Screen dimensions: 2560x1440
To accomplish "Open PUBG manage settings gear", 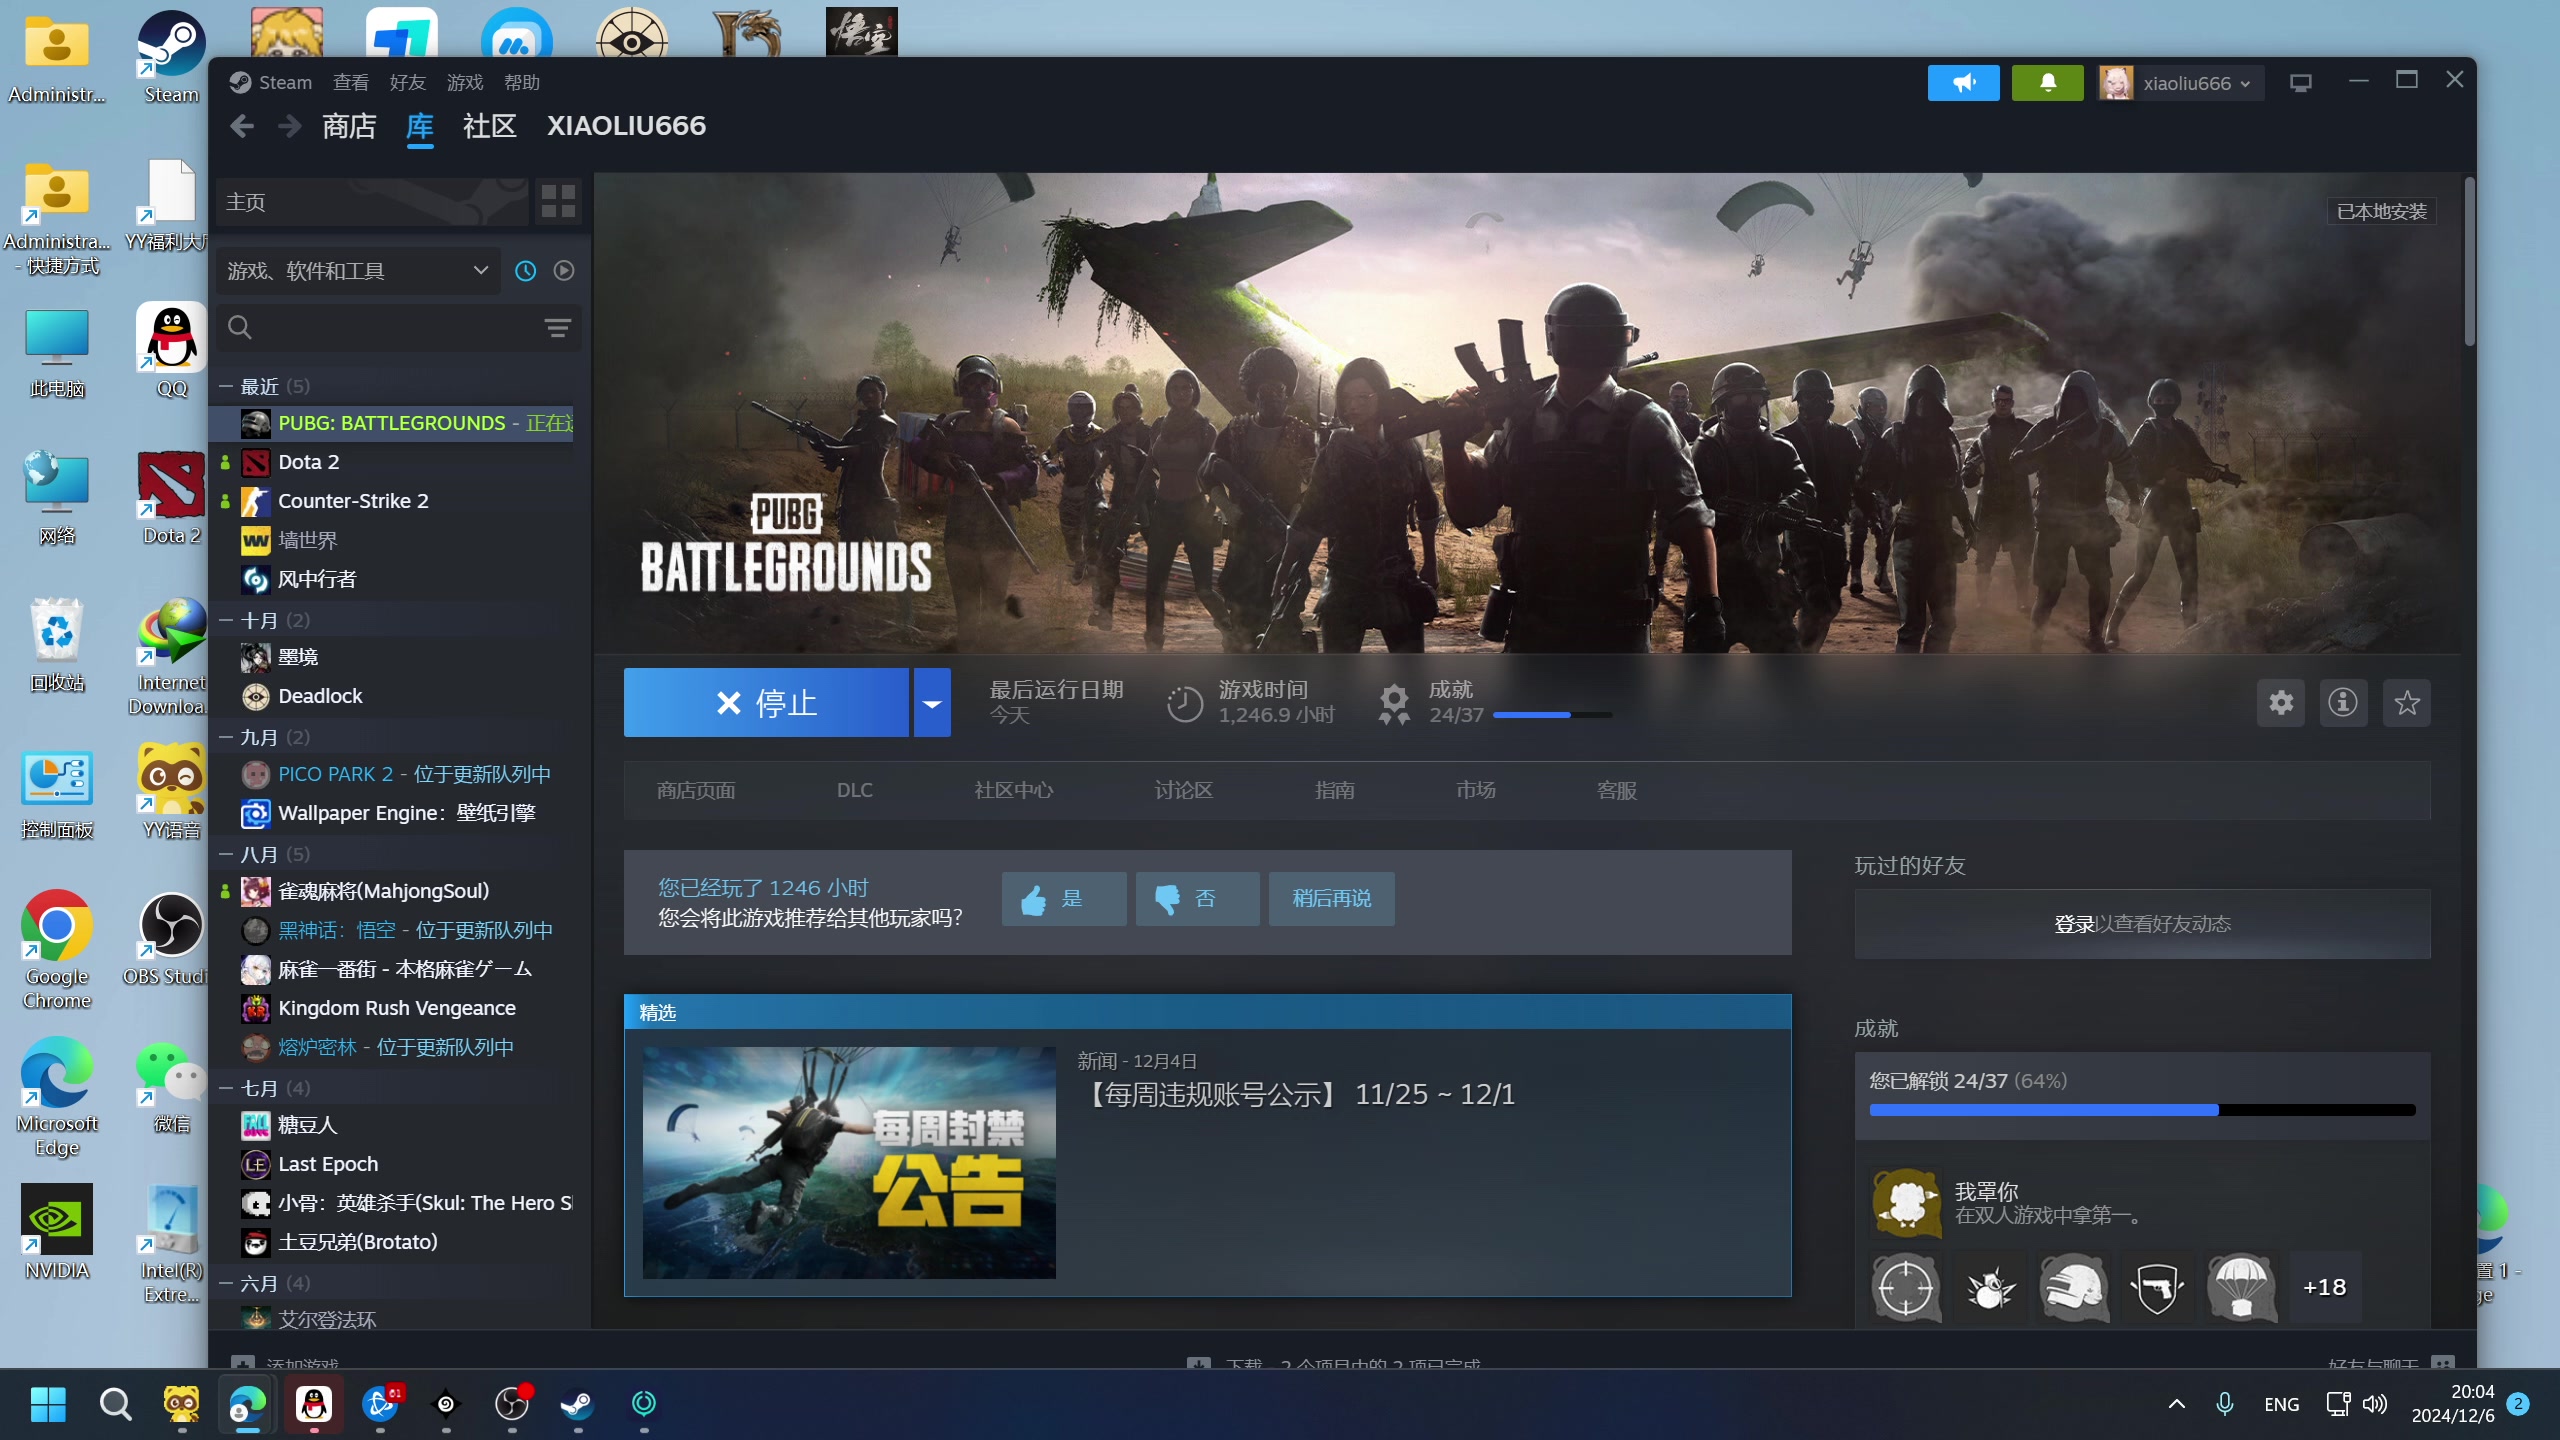I will coord(2281,703).
